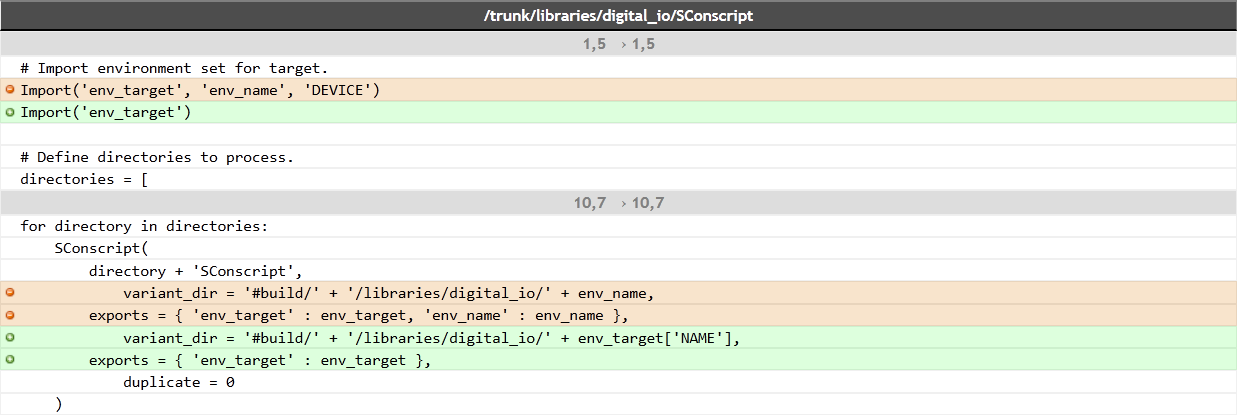
Task: Select the '# Define directories to process.' comment line
Action: pos(156,158)
